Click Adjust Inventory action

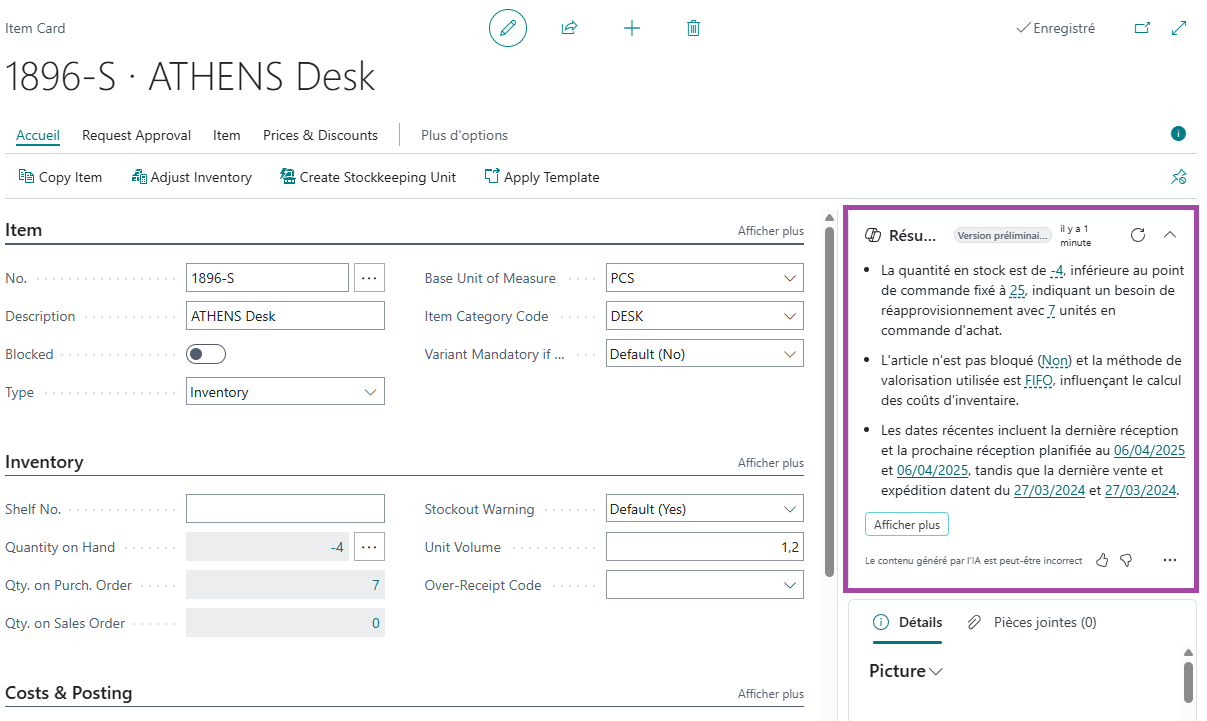point(192,177)
